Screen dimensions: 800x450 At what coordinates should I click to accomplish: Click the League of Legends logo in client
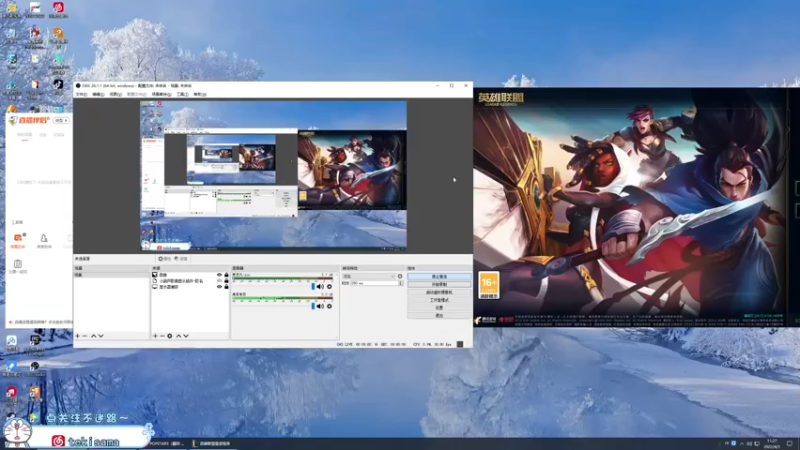point(501,98)
